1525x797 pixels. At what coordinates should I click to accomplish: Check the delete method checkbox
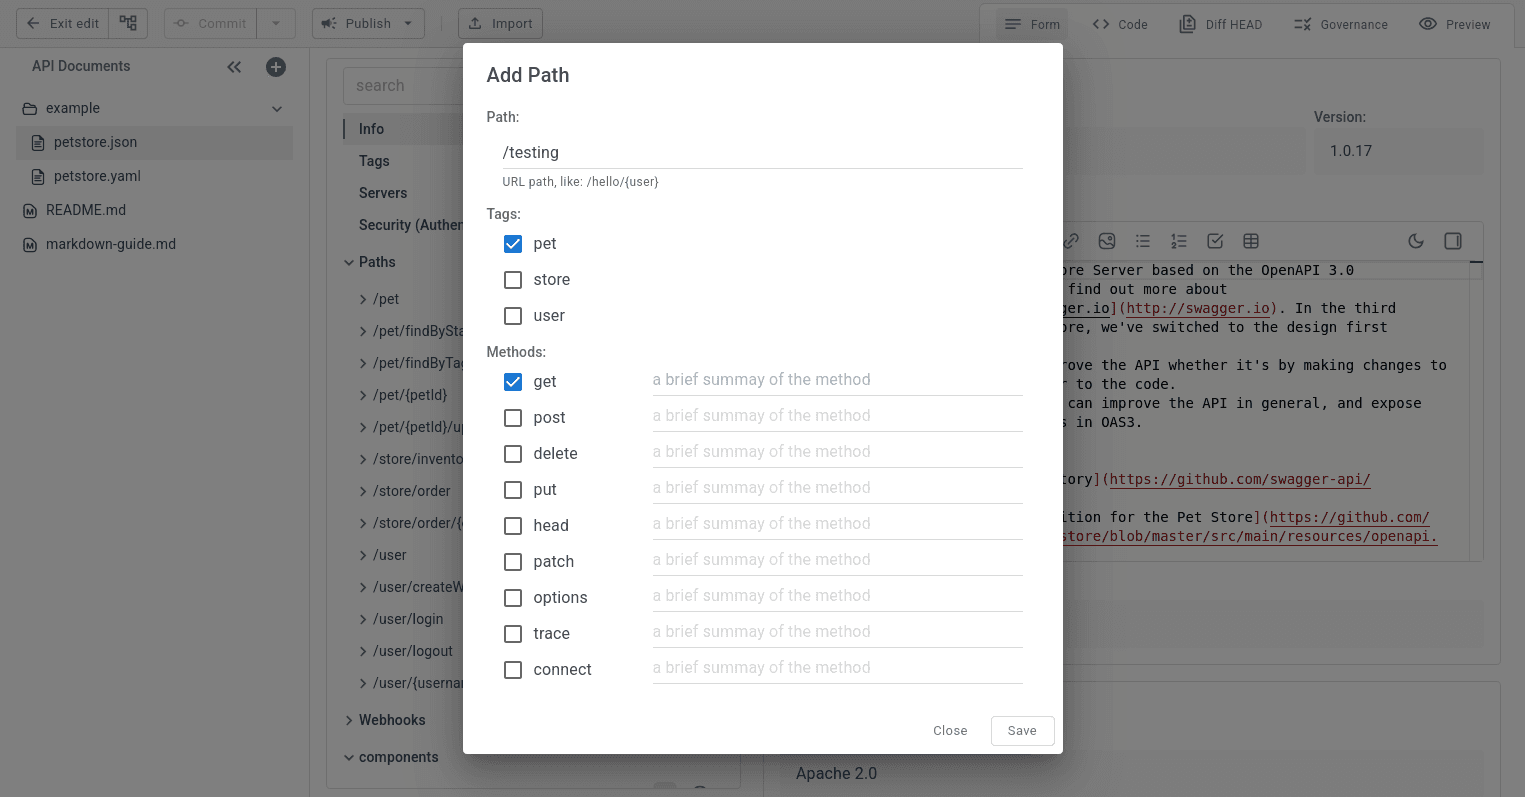pyautogui.click(x=513, y=454)
